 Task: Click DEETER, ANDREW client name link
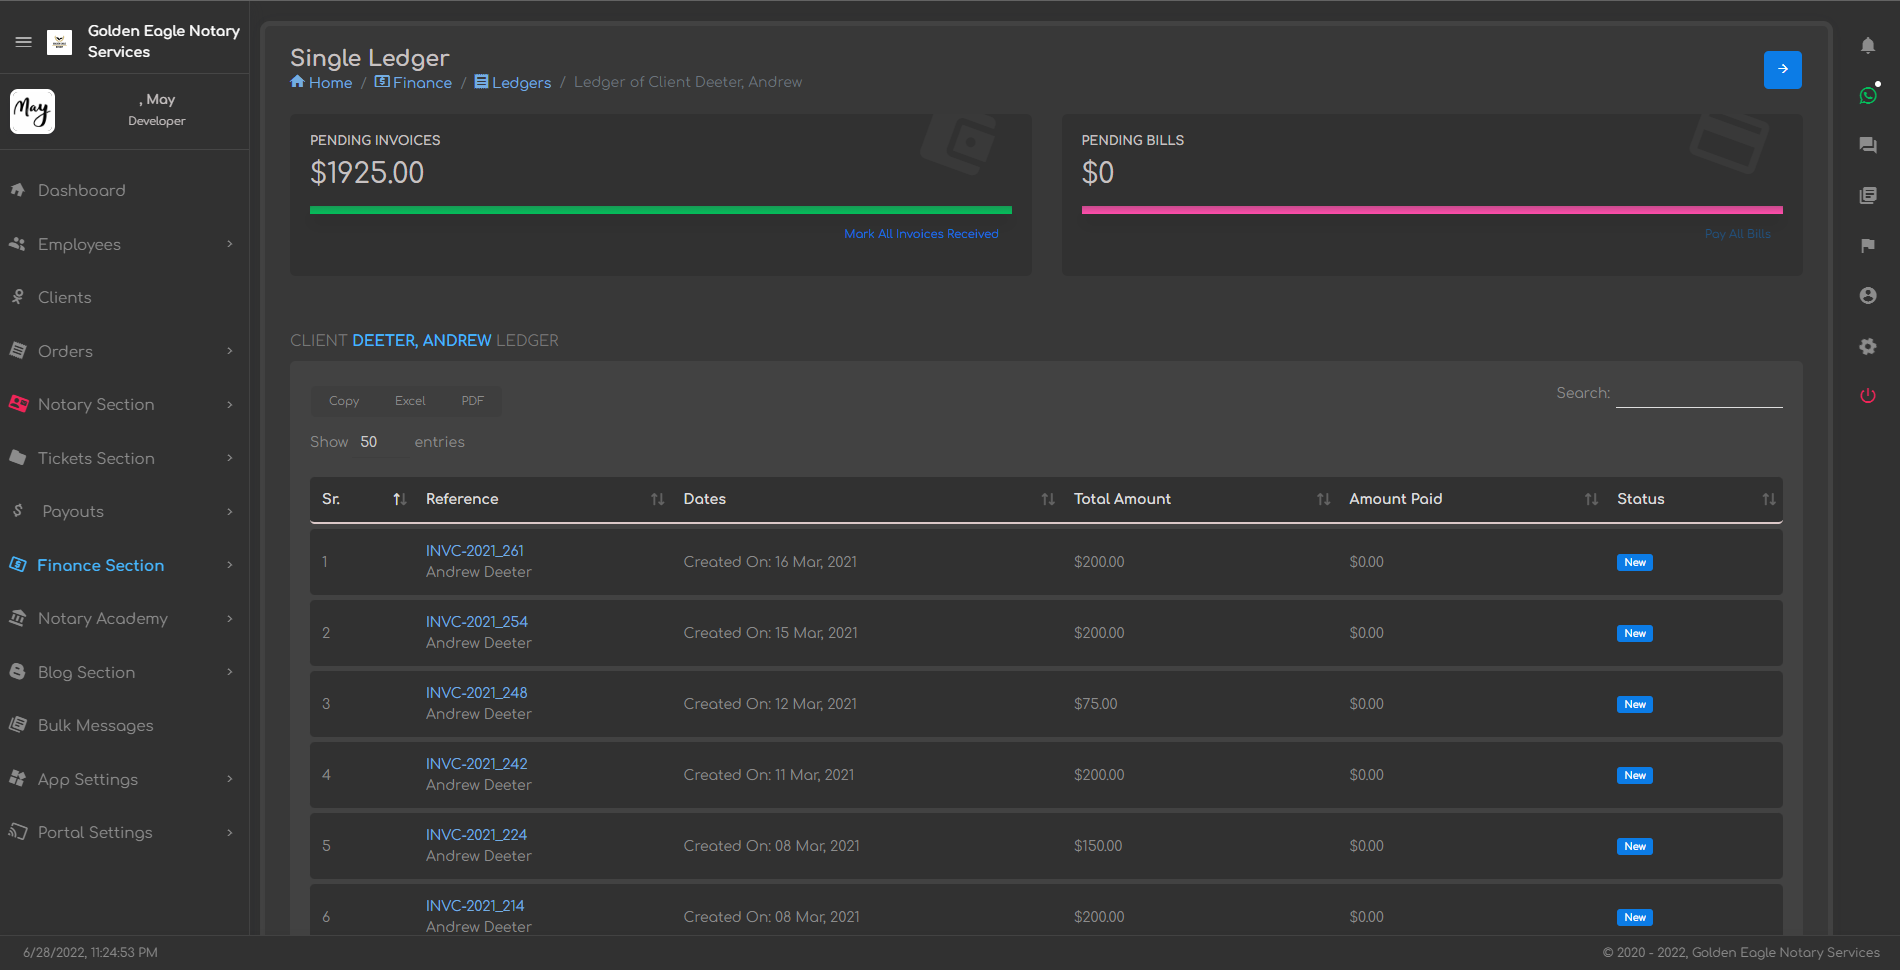point(422,341)
